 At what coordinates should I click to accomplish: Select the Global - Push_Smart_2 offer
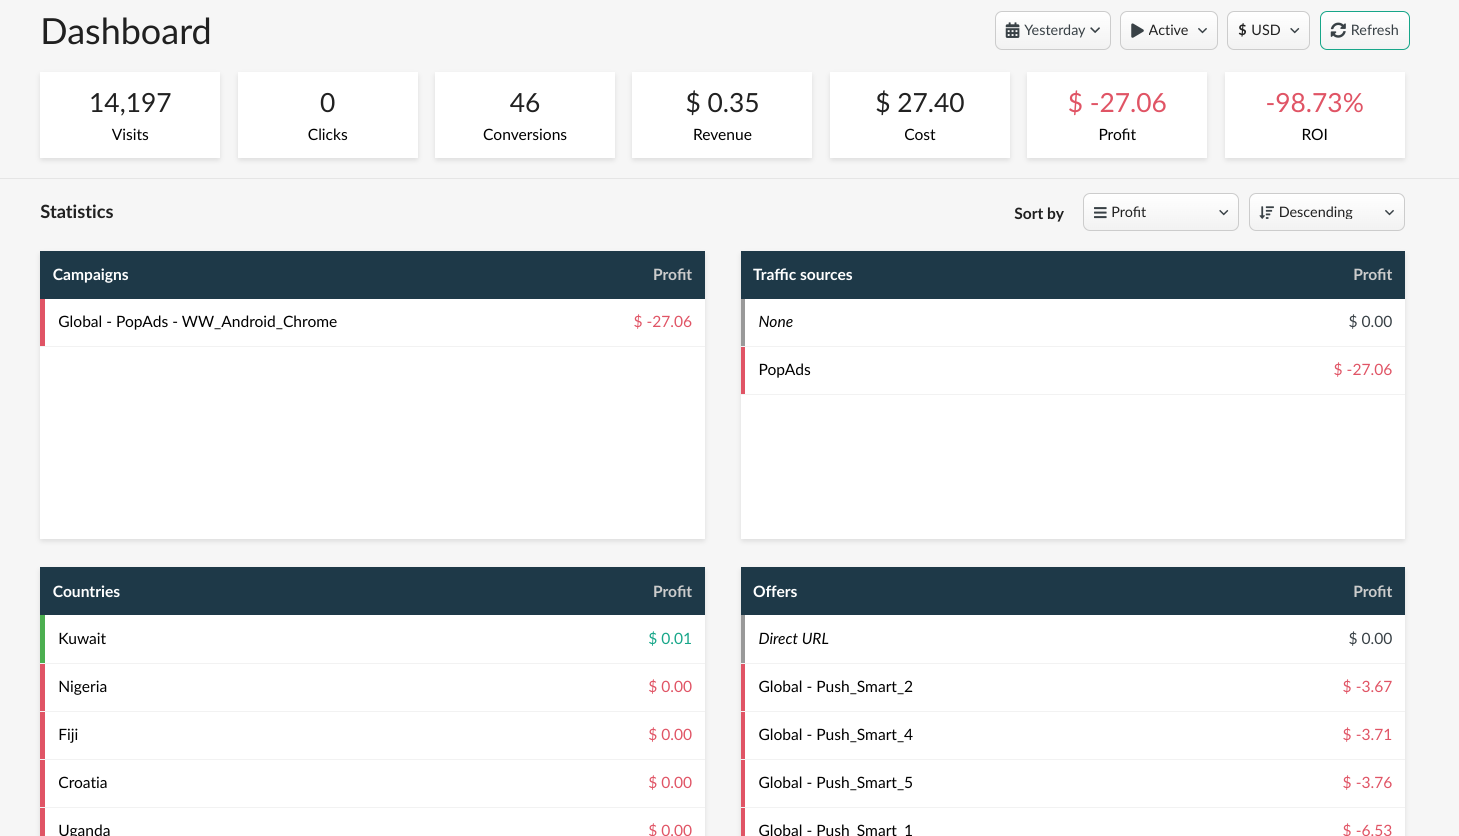click(x=835, y=687)
